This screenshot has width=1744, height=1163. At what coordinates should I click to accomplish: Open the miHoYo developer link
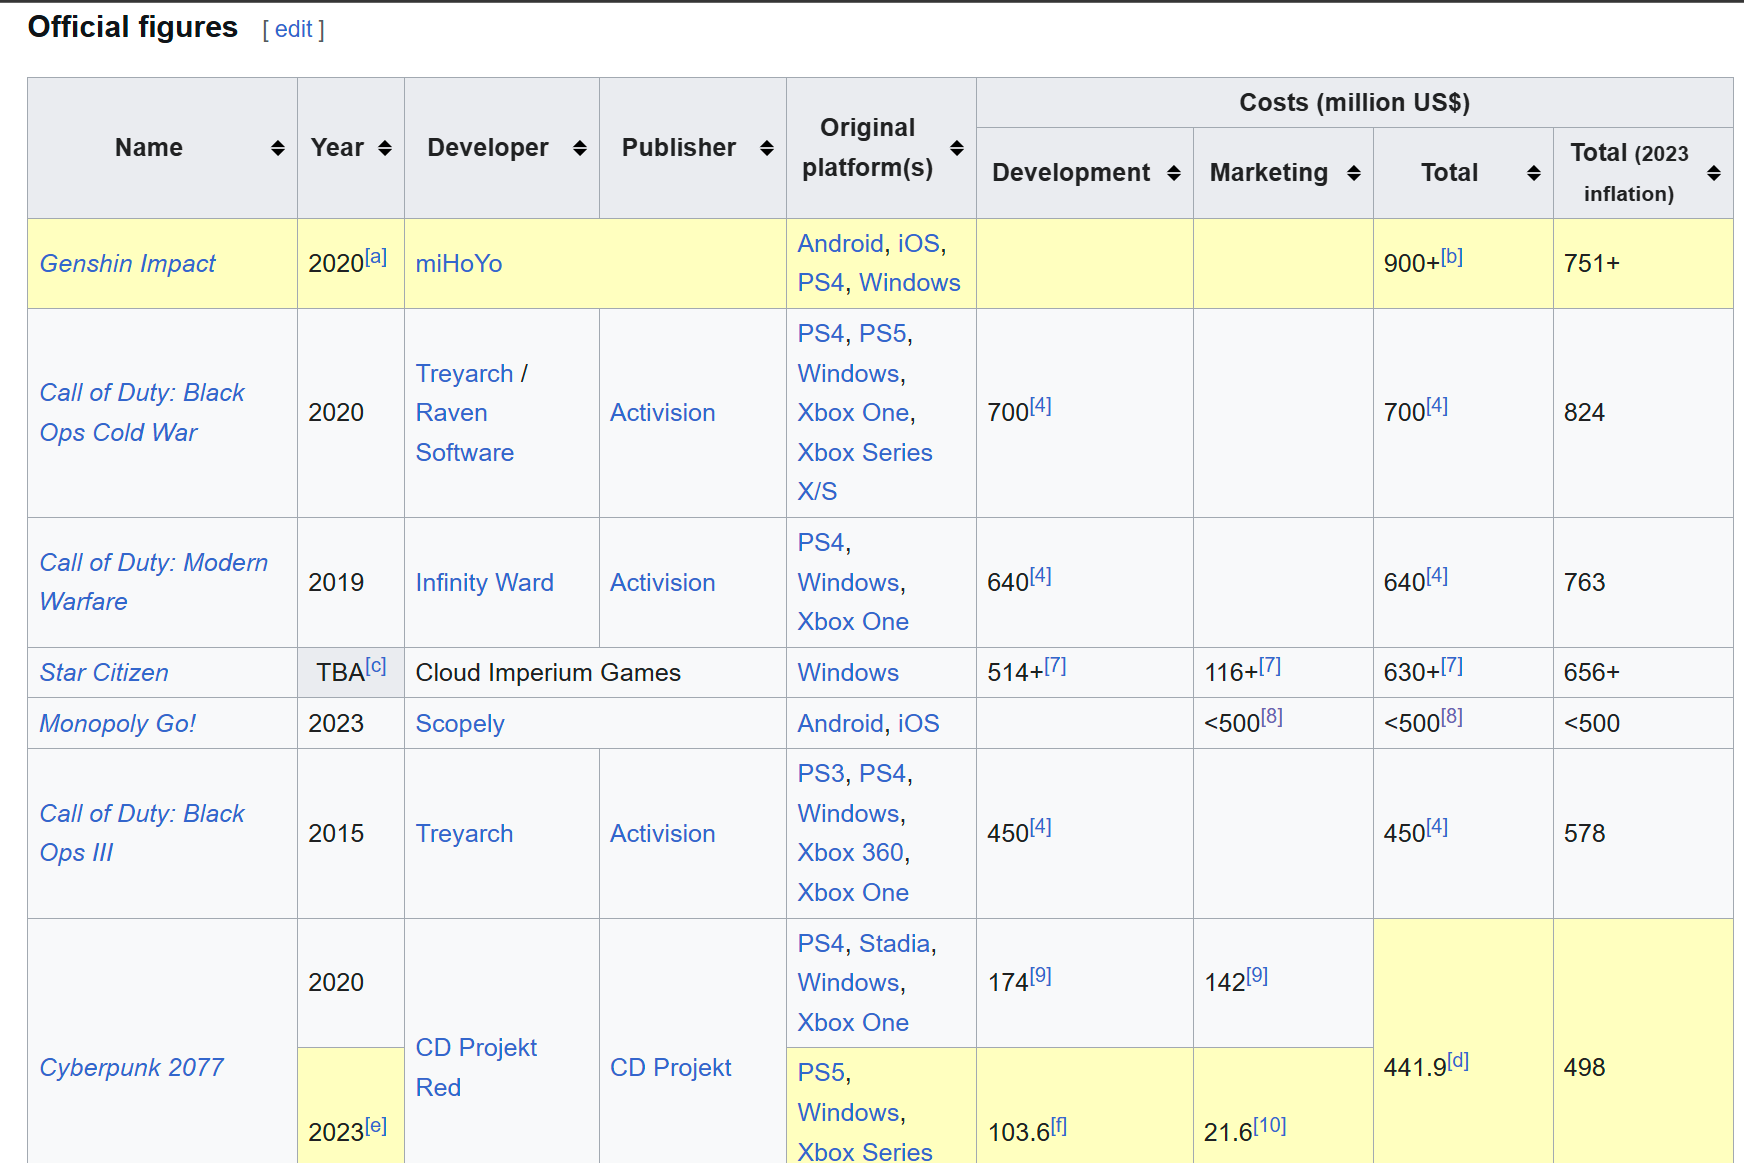[x=458, y=263]
